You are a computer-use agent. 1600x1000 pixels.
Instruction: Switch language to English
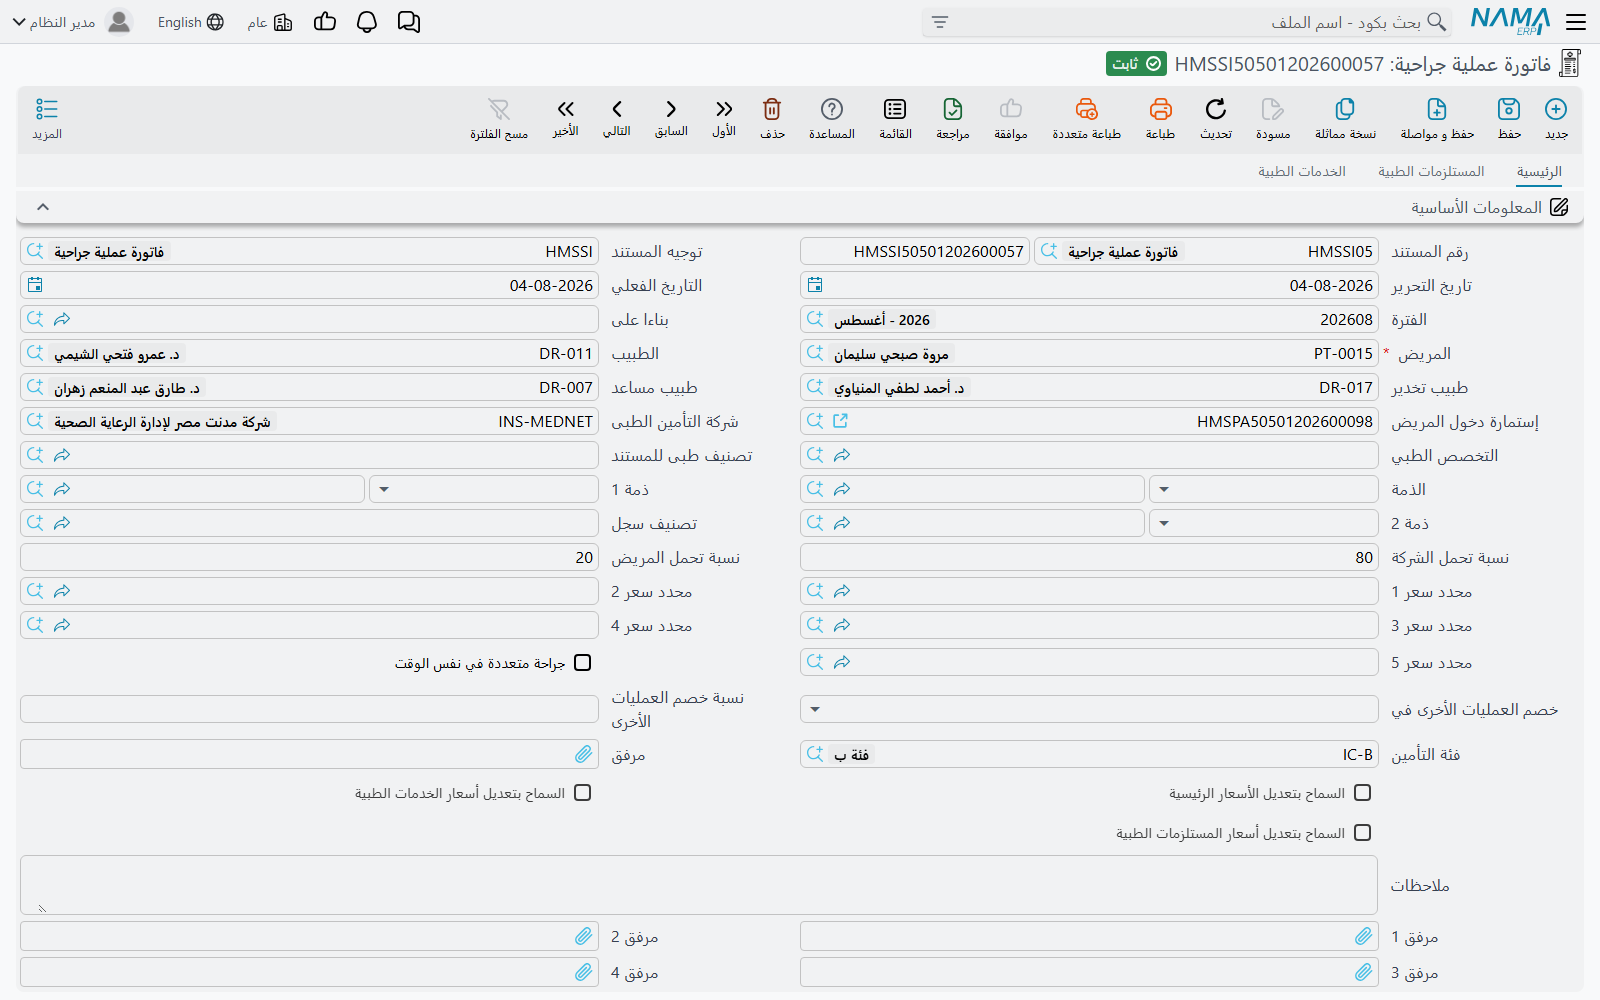point(190,22)
